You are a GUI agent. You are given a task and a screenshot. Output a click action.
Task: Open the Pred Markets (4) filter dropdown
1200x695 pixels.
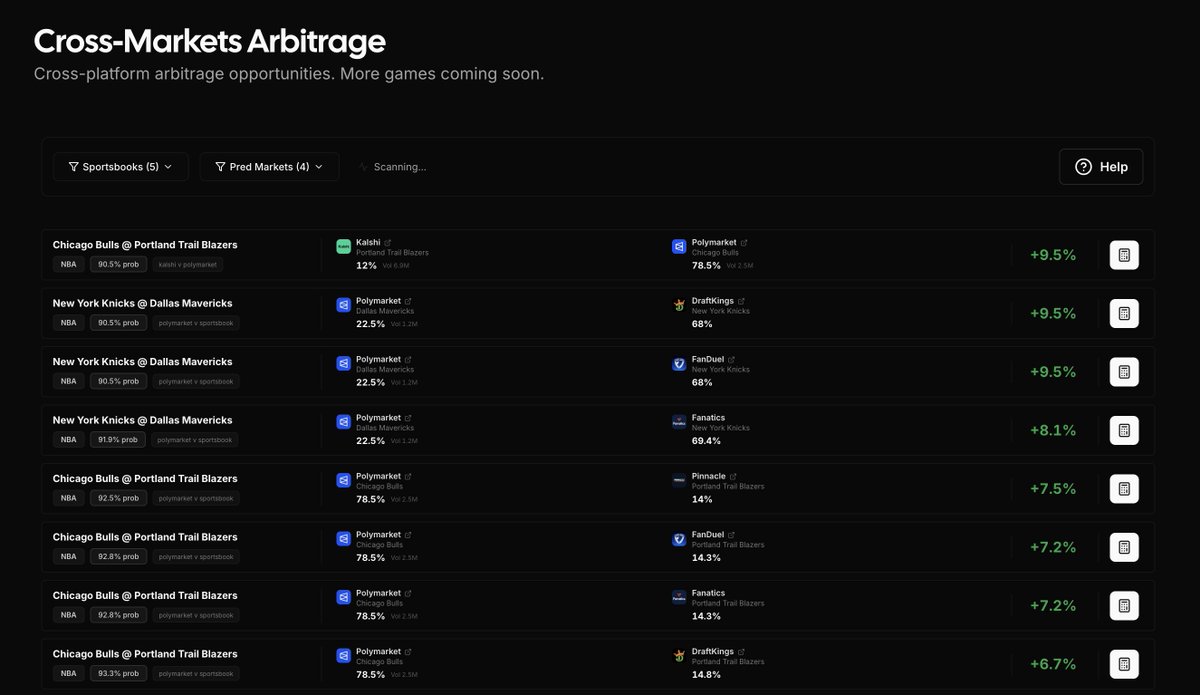click(x=269, y=167)
